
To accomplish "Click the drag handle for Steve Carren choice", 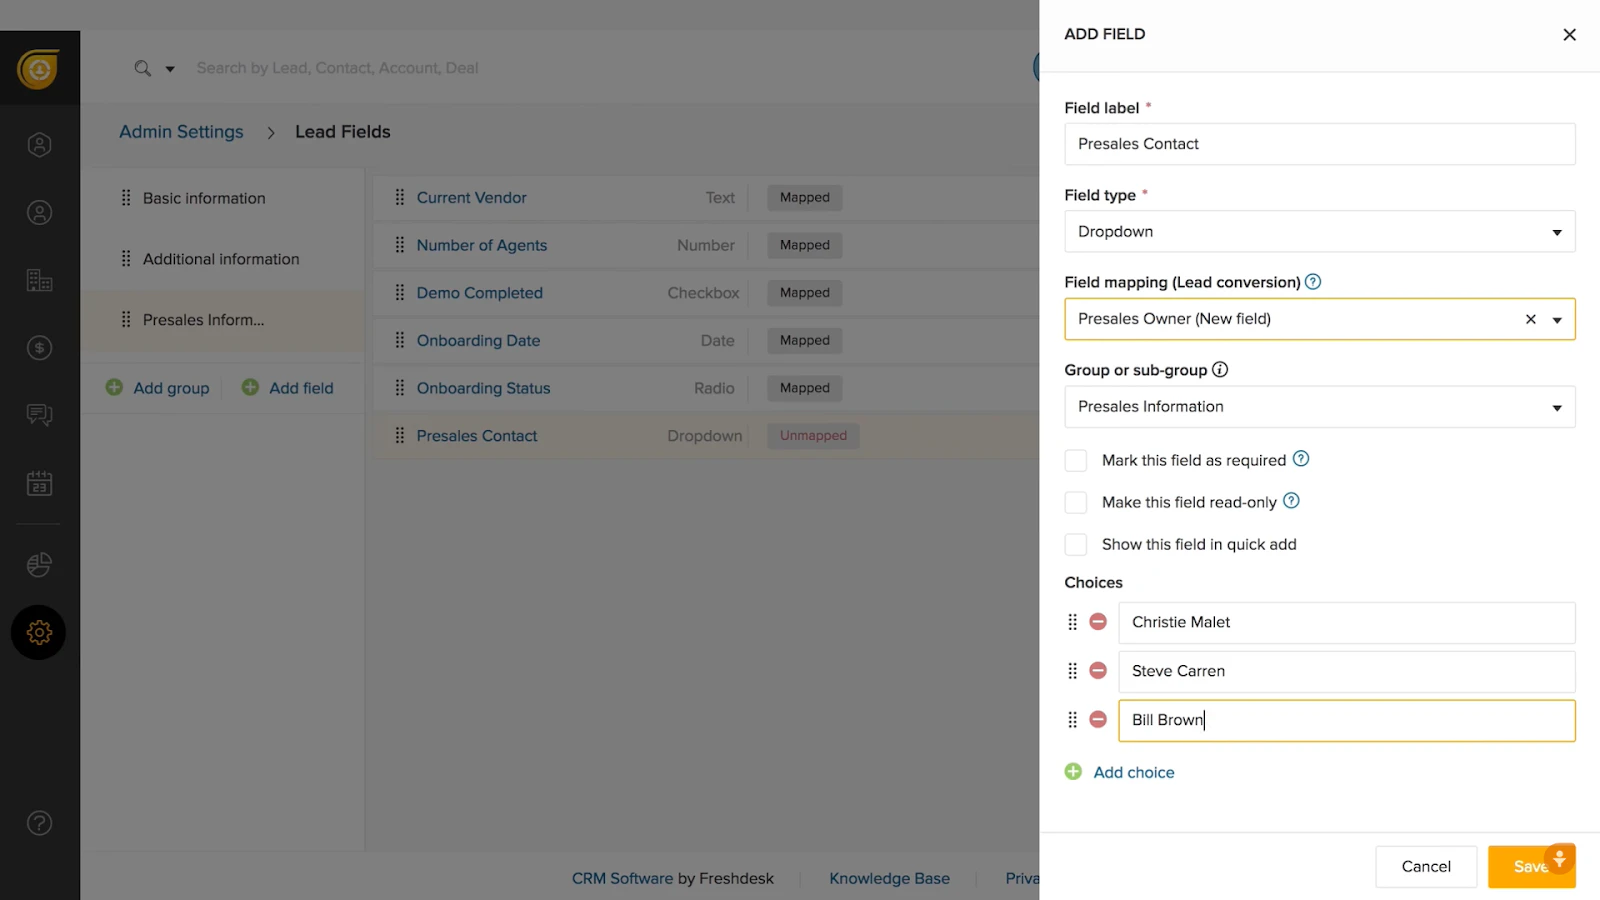I will pyautogui.click(x=1073, y=671).
